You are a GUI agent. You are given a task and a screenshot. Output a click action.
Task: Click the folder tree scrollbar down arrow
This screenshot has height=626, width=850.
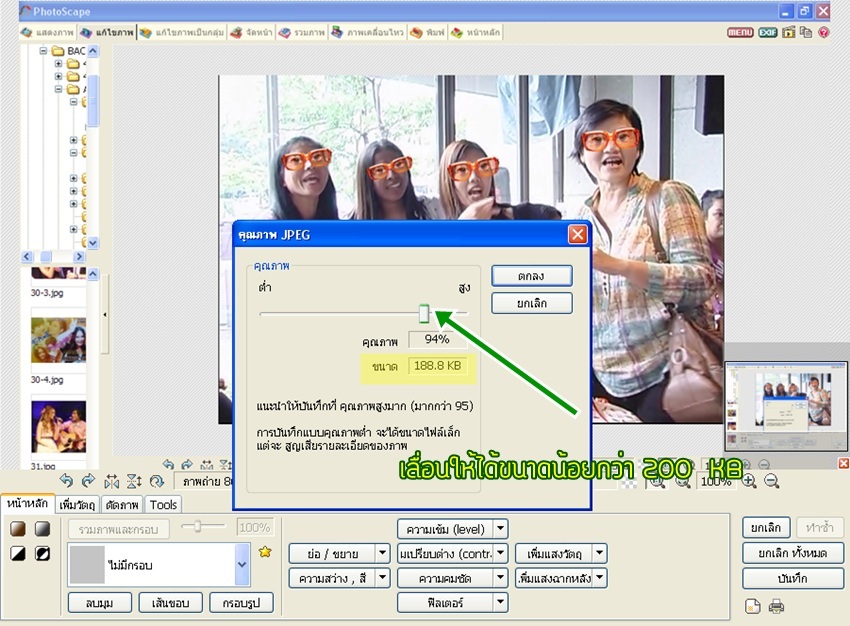93,242
